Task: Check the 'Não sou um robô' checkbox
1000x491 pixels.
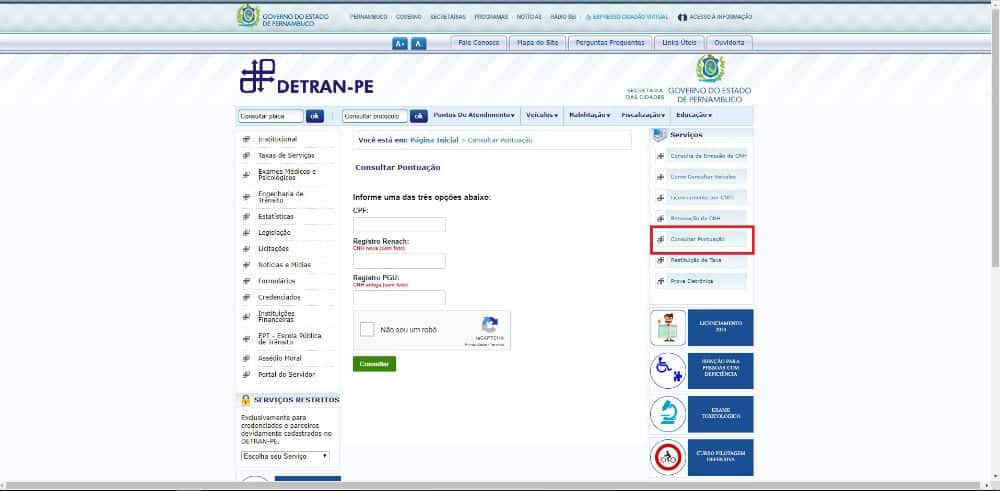Action: [367, 330]
